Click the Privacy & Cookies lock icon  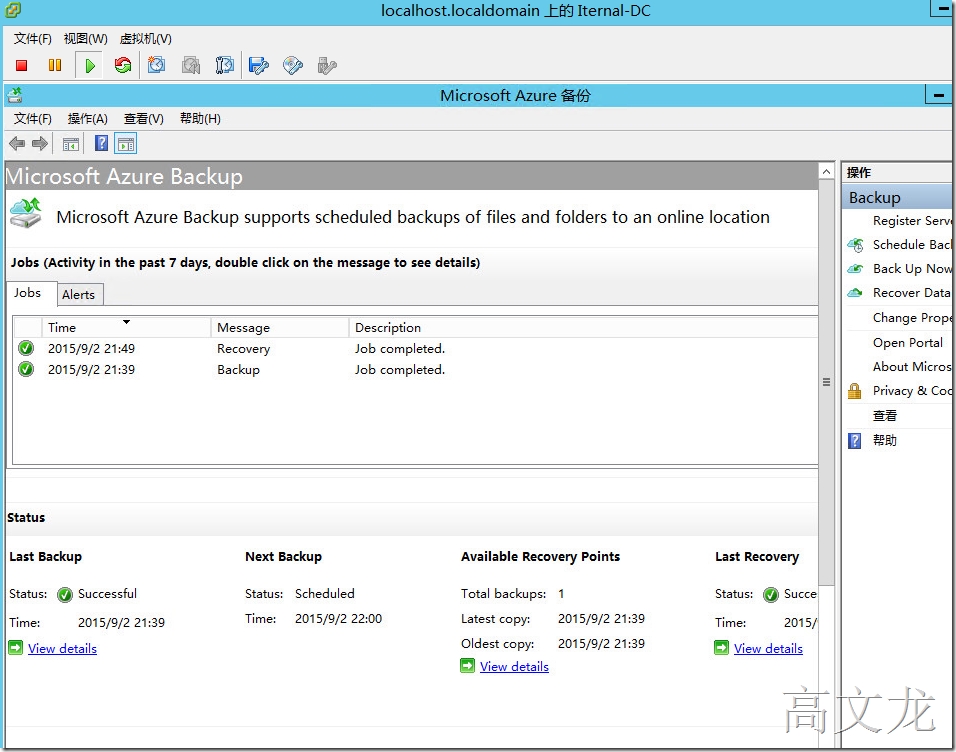[x=855, y=390]
